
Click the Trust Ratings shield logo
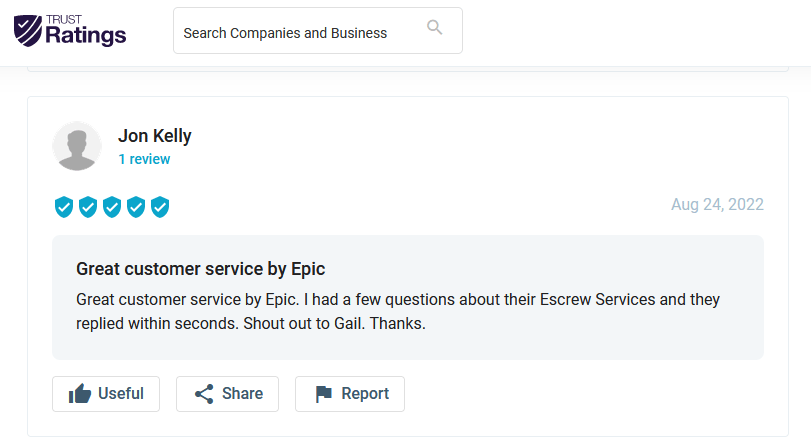pos(28,31)
